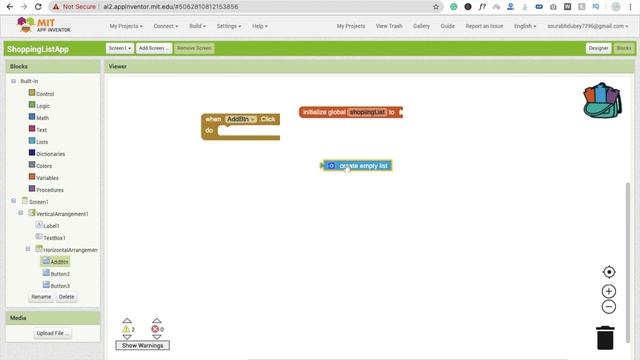Go to previous warning arrow
Viewport: 640px width, 360px height.
point(127,321)
